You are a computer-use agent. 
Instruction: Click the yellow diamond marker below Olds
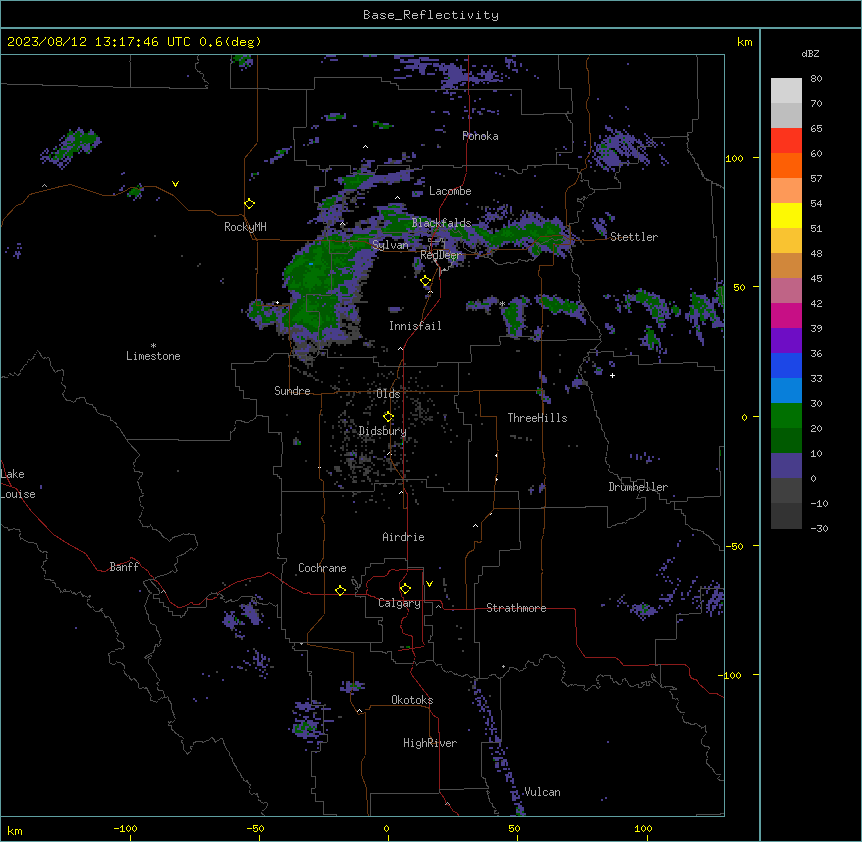(388, 416)
